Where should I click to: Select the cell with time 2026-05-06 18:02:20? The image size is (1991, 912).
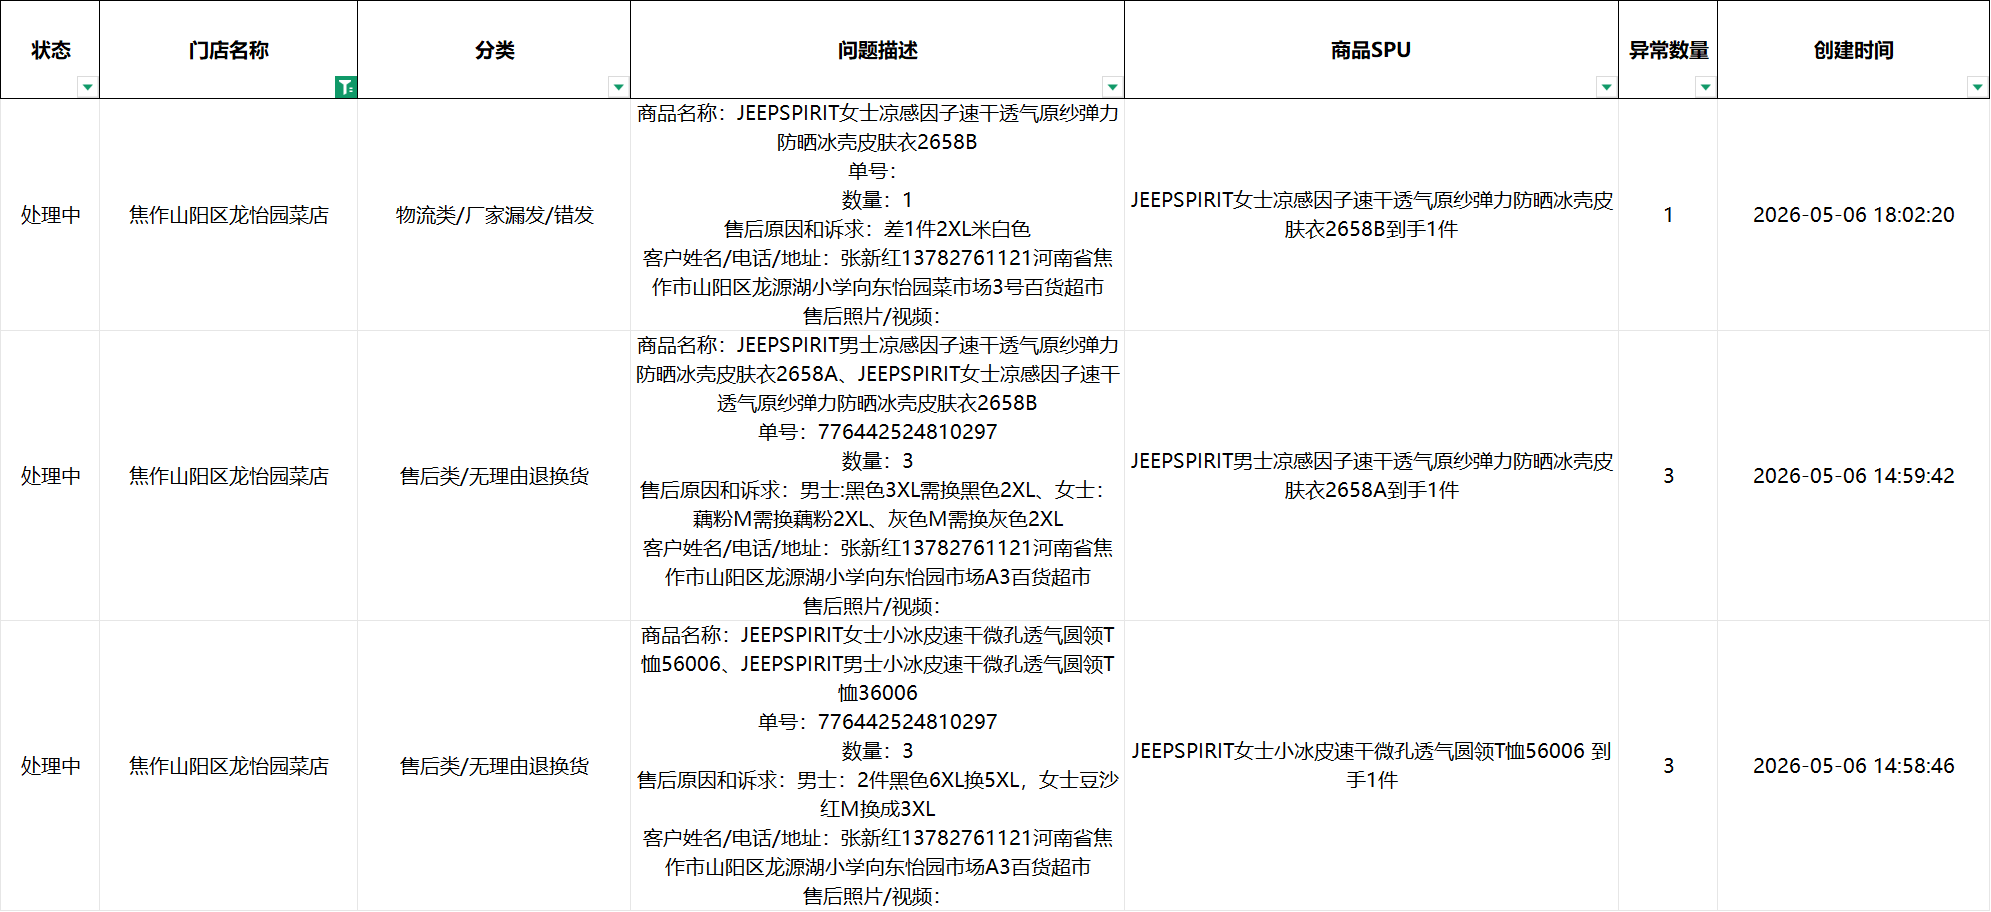click(x=1853, y=215)
